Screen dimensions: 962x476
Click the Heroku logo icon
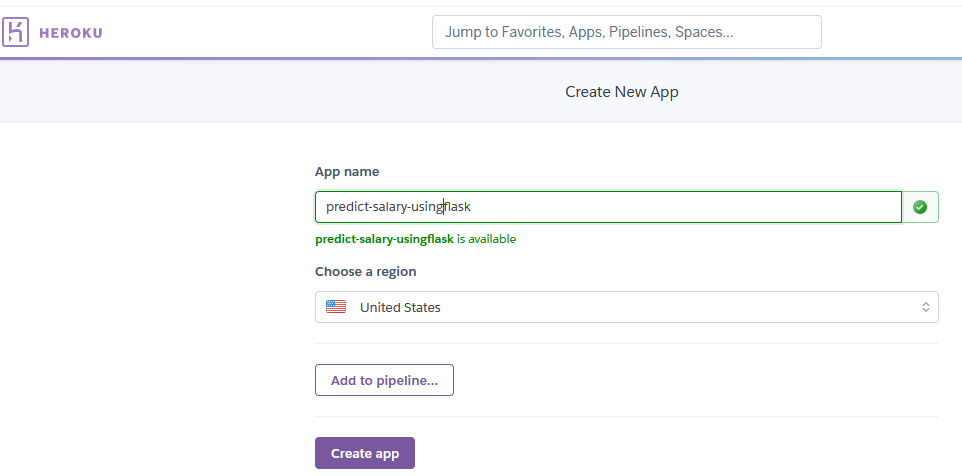(x=15, y=32)
